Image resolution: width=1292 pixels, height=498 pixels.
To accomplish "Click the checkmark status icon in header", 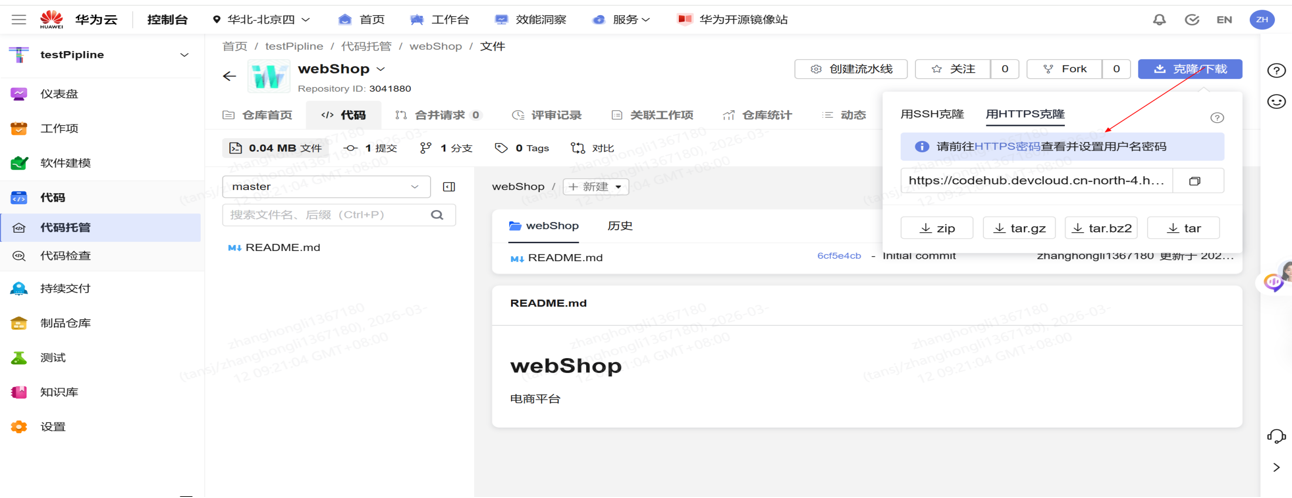I will [1192, 19].
